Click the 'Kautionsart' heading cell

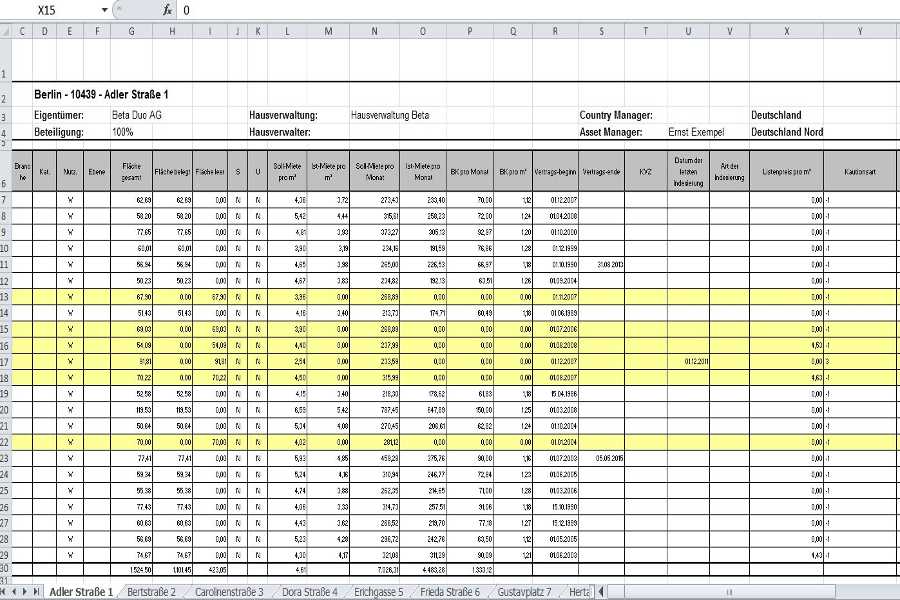pyautogui.click(x=860, y=171)
